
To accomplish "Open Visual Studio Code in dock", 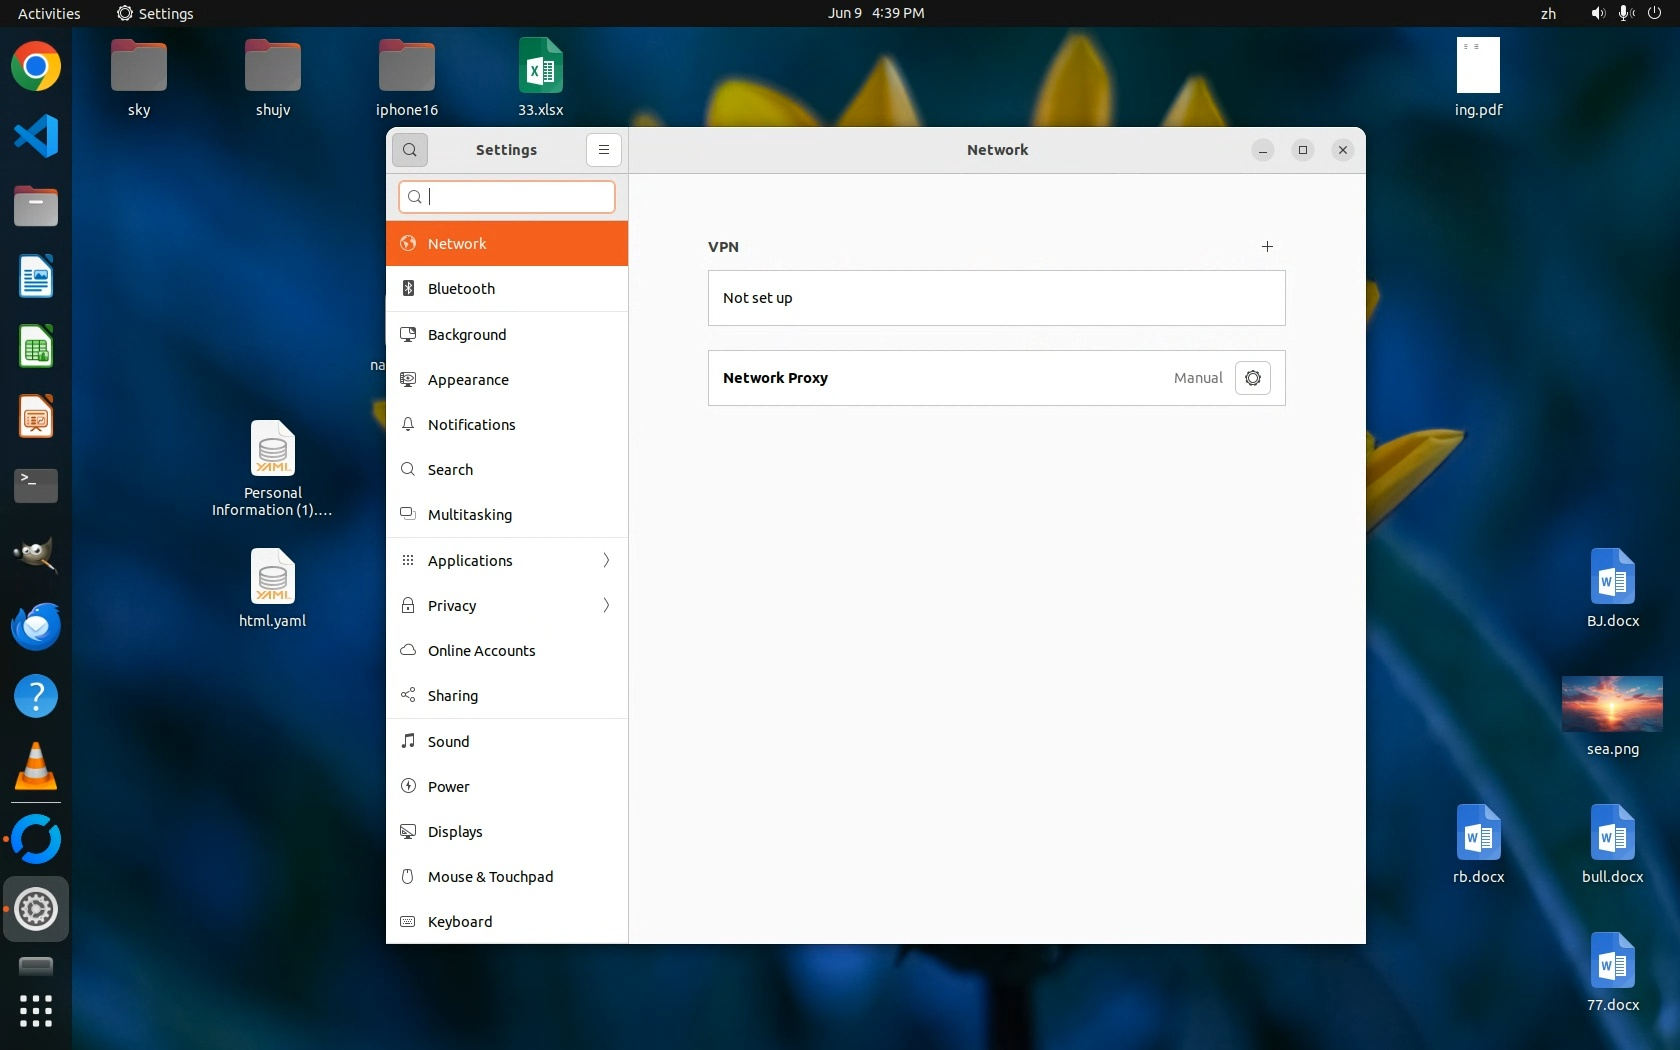I will (x=36, y=136).
